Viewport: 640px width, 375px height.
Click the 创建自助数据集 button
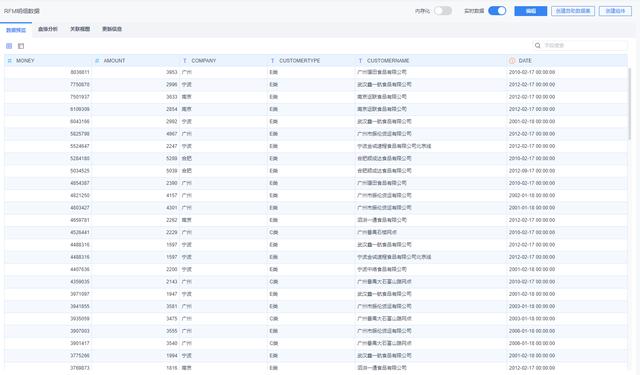pos(573,11)
